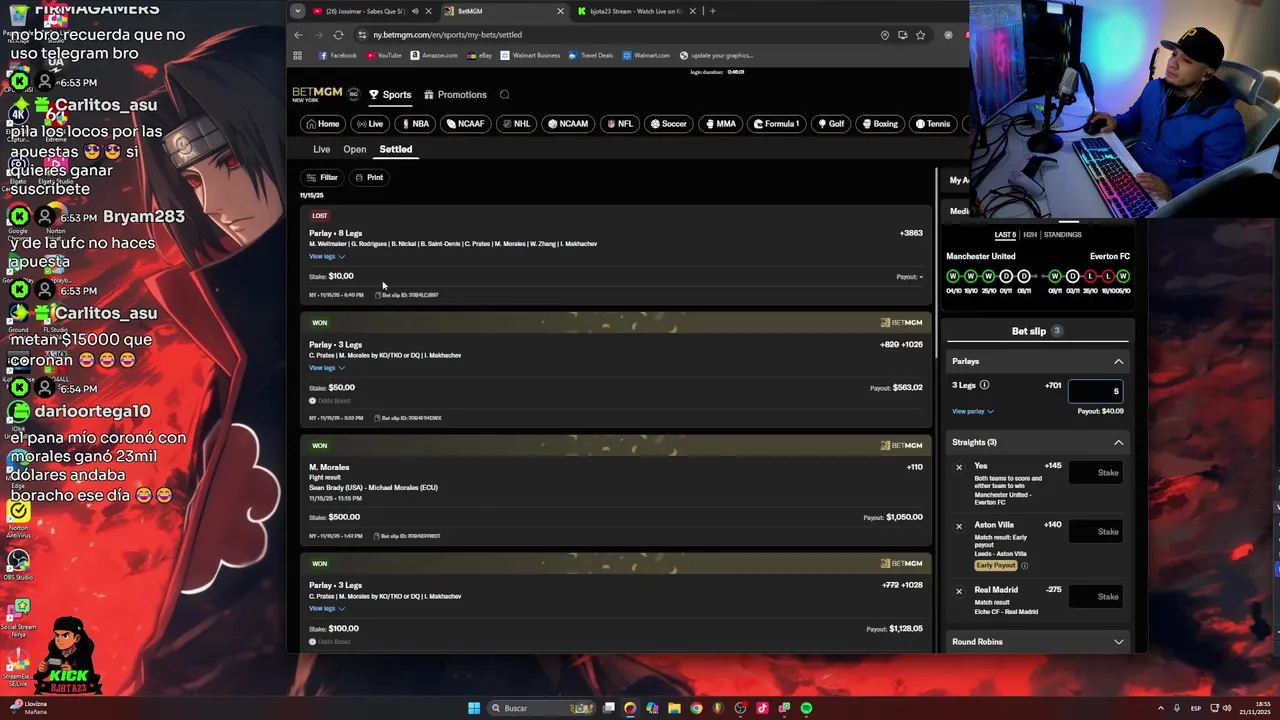
Task: Open the Amazon.com bookmark
Action: [434, 56]
